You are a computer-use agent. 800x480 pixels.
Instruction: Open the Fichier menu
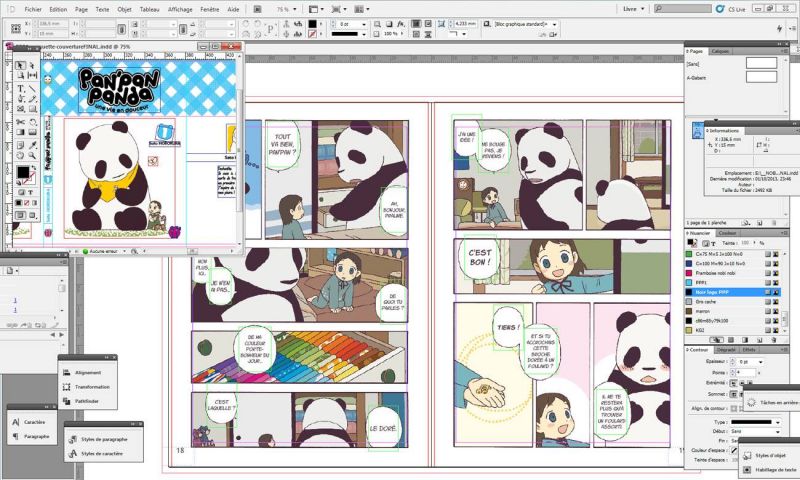point(33,9)
